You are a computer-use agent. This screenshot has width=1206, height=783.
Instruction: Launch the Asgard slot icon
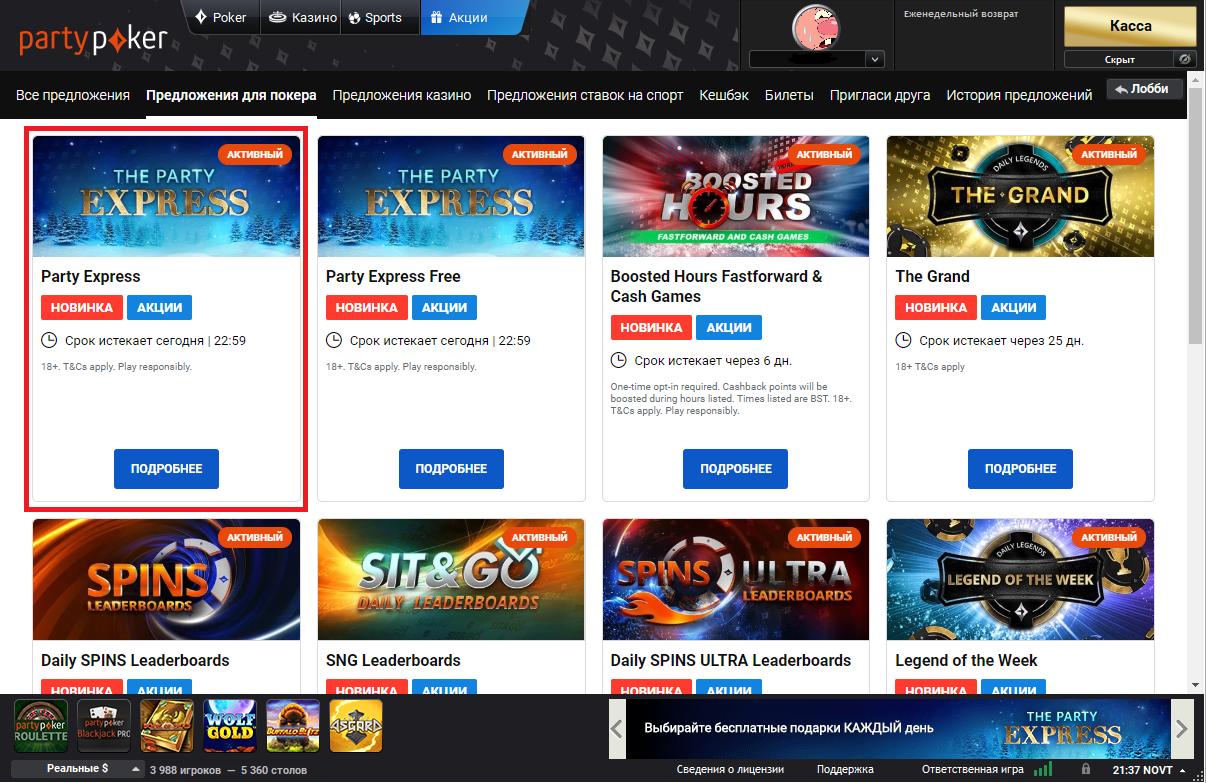tap(356, 726)
